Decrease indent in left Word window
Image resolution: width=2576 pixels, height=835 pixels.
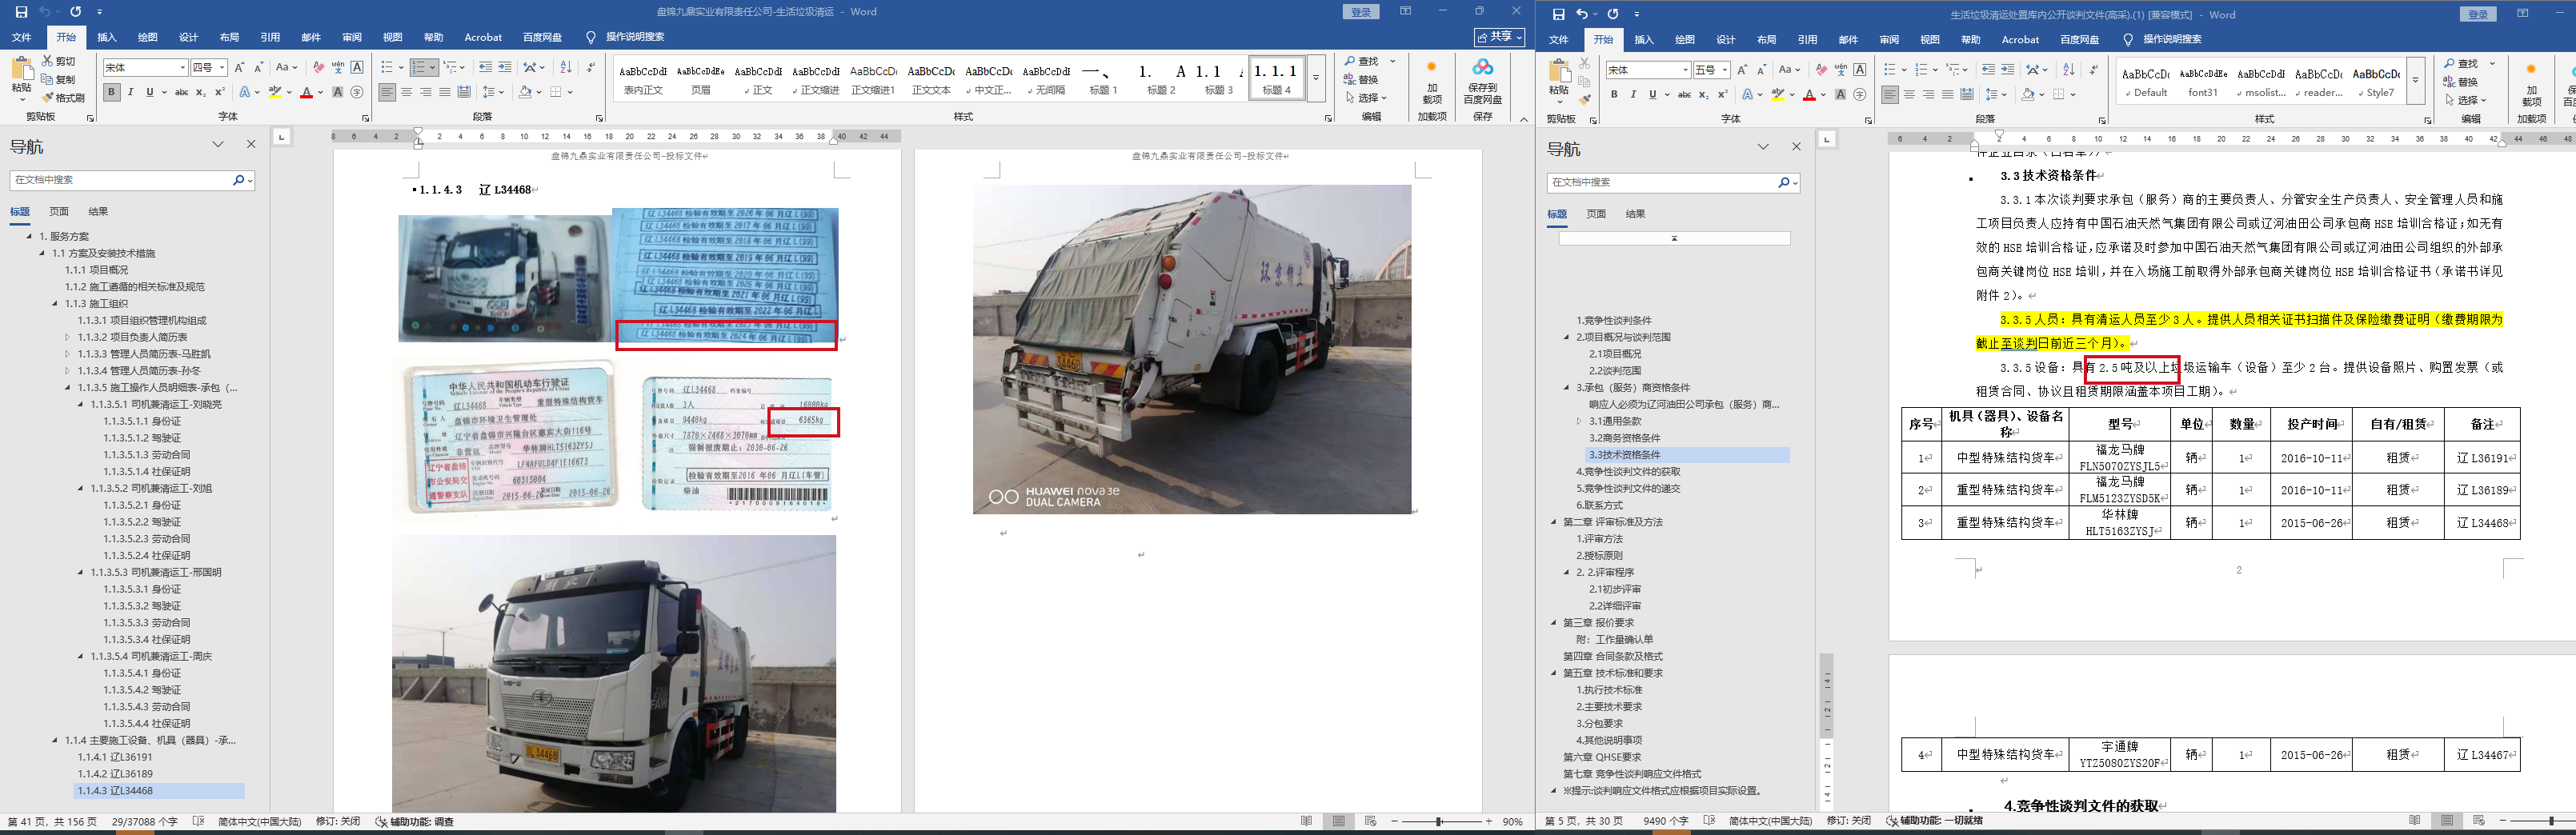coord(485,67)
